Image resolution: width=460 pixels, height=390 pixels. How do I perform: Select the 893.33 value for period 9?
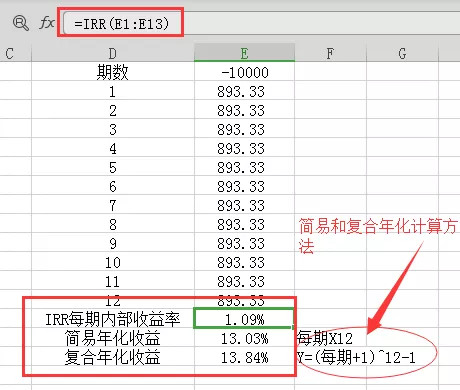pyautogui.click(x=244, y=243)
